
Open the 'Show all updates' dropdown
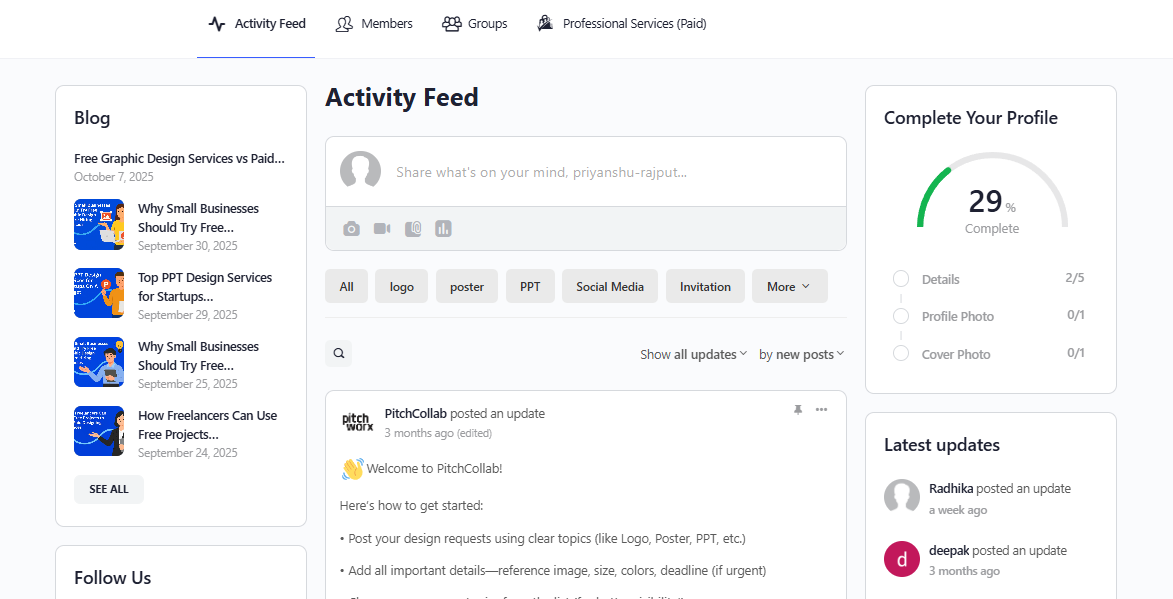693,353
